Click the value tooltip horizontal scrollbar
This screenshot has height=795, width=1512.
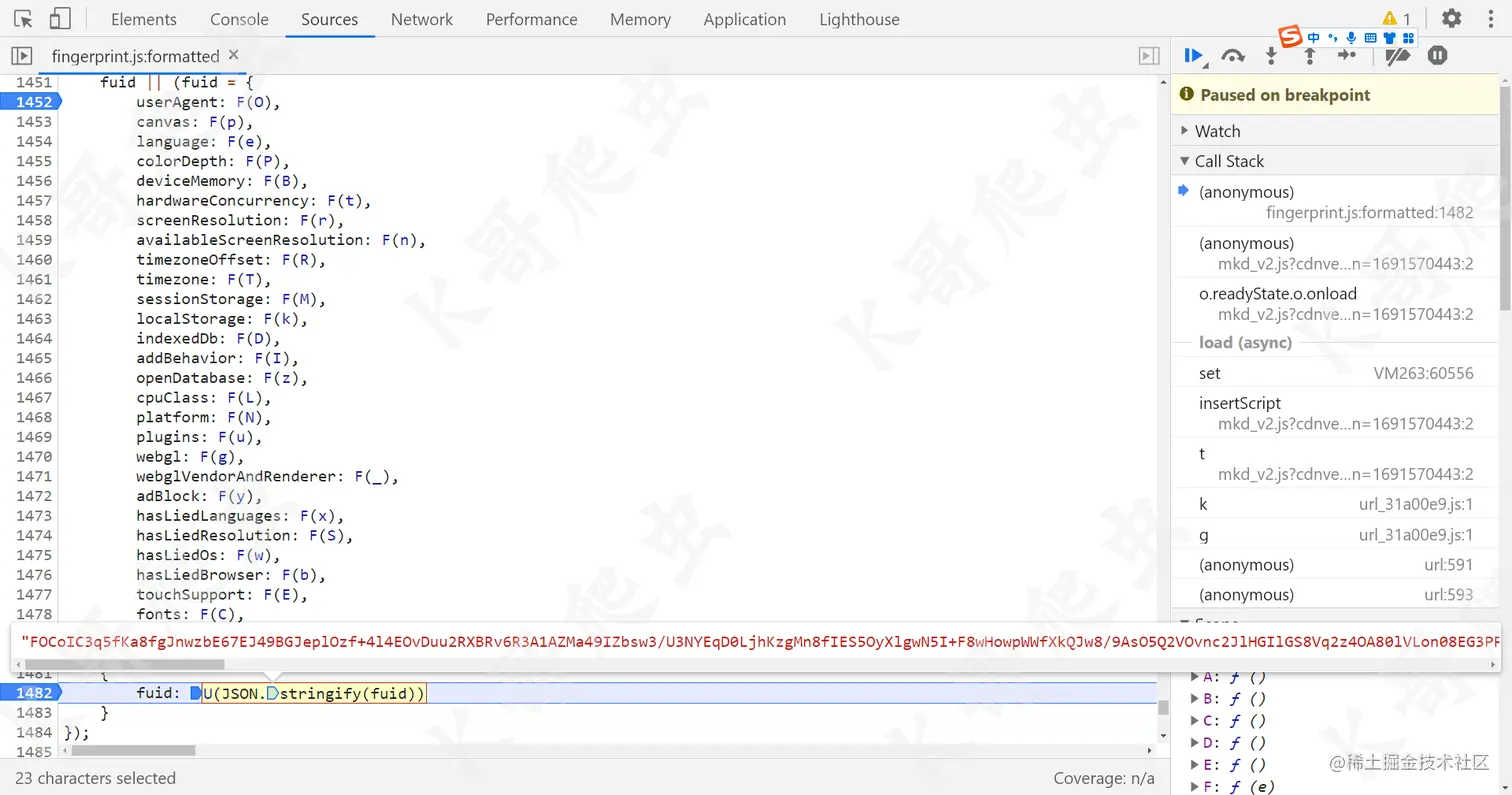coord(124,664)
